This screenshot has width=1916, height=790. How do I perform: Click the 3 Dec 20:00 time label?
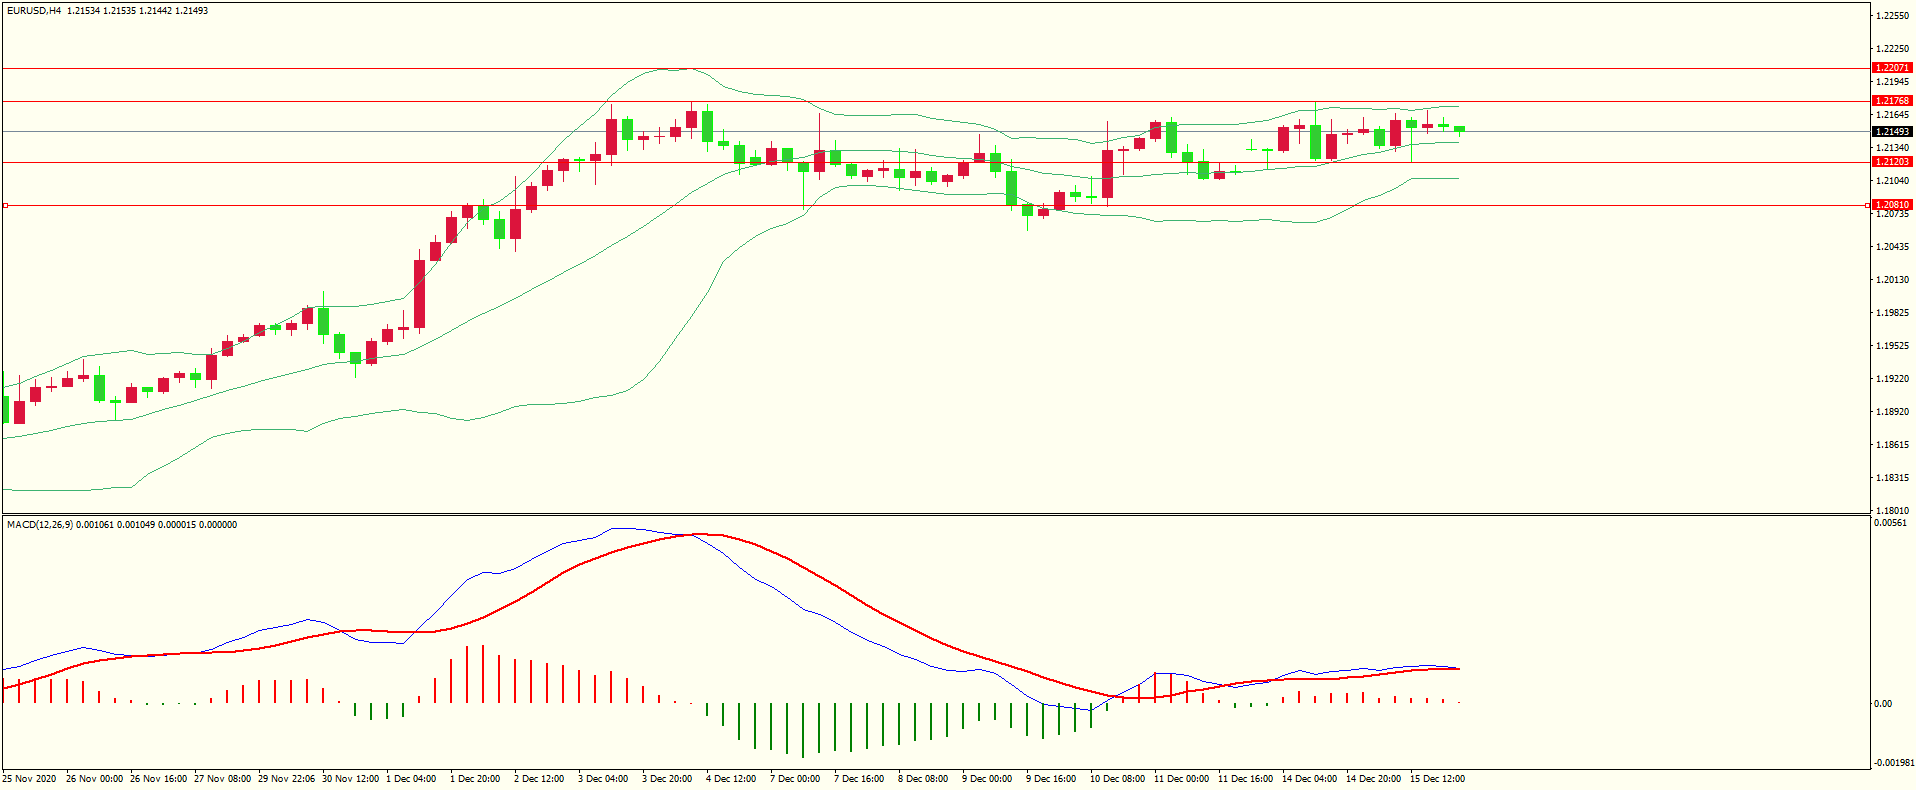(x=667, y=779)
